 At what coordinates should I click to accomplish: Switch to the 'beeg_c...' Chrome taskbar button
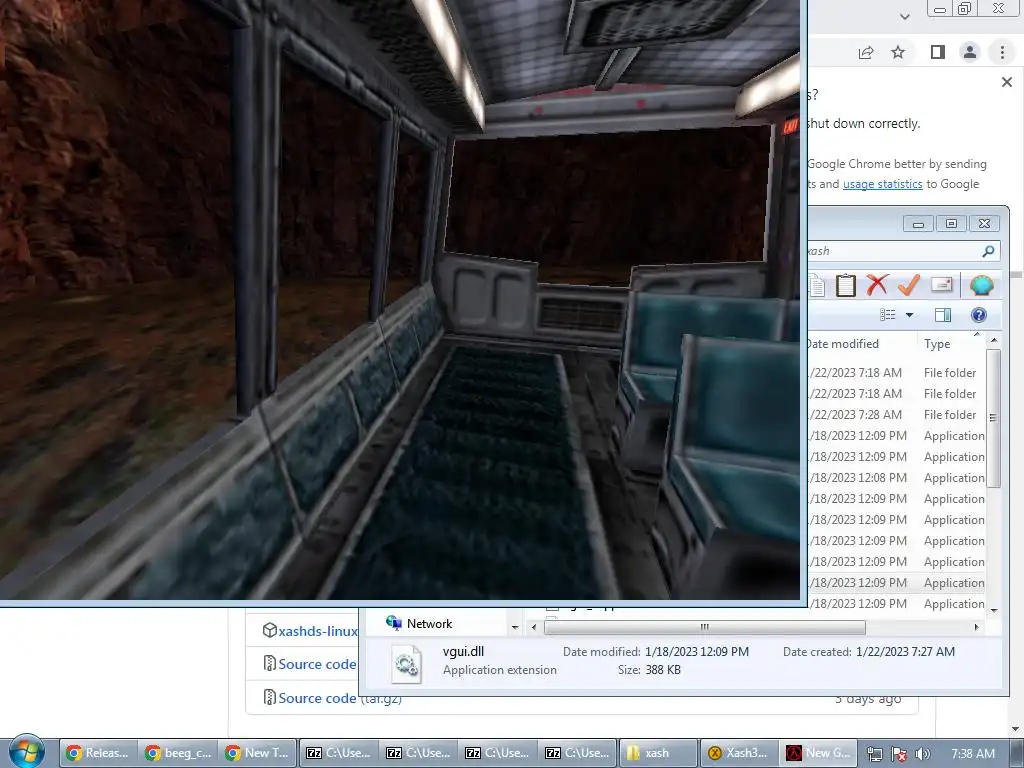coord(178,753)
